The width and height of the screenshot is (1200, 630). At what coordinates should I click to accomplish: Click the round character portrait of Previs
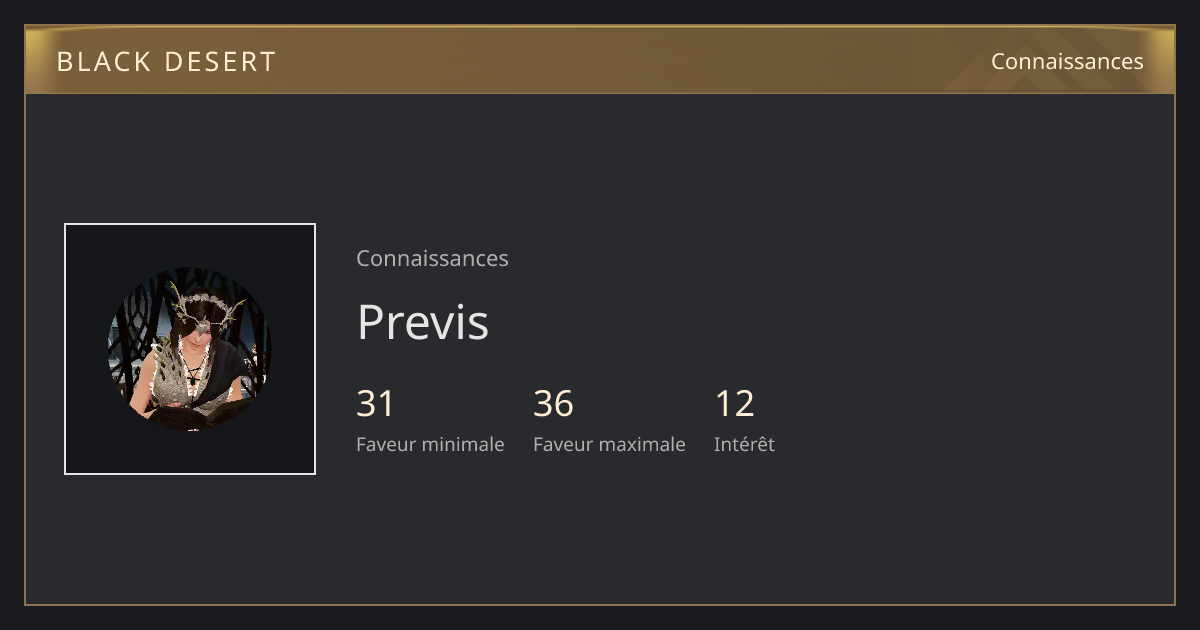tap(190, 349)
